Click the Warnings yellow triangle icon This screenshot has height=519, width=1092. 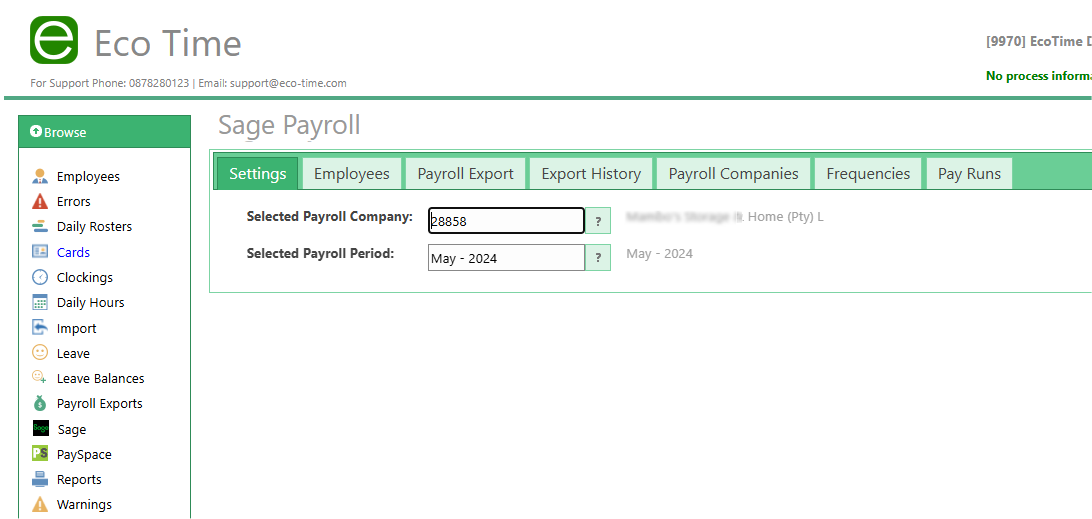point(40,504)
